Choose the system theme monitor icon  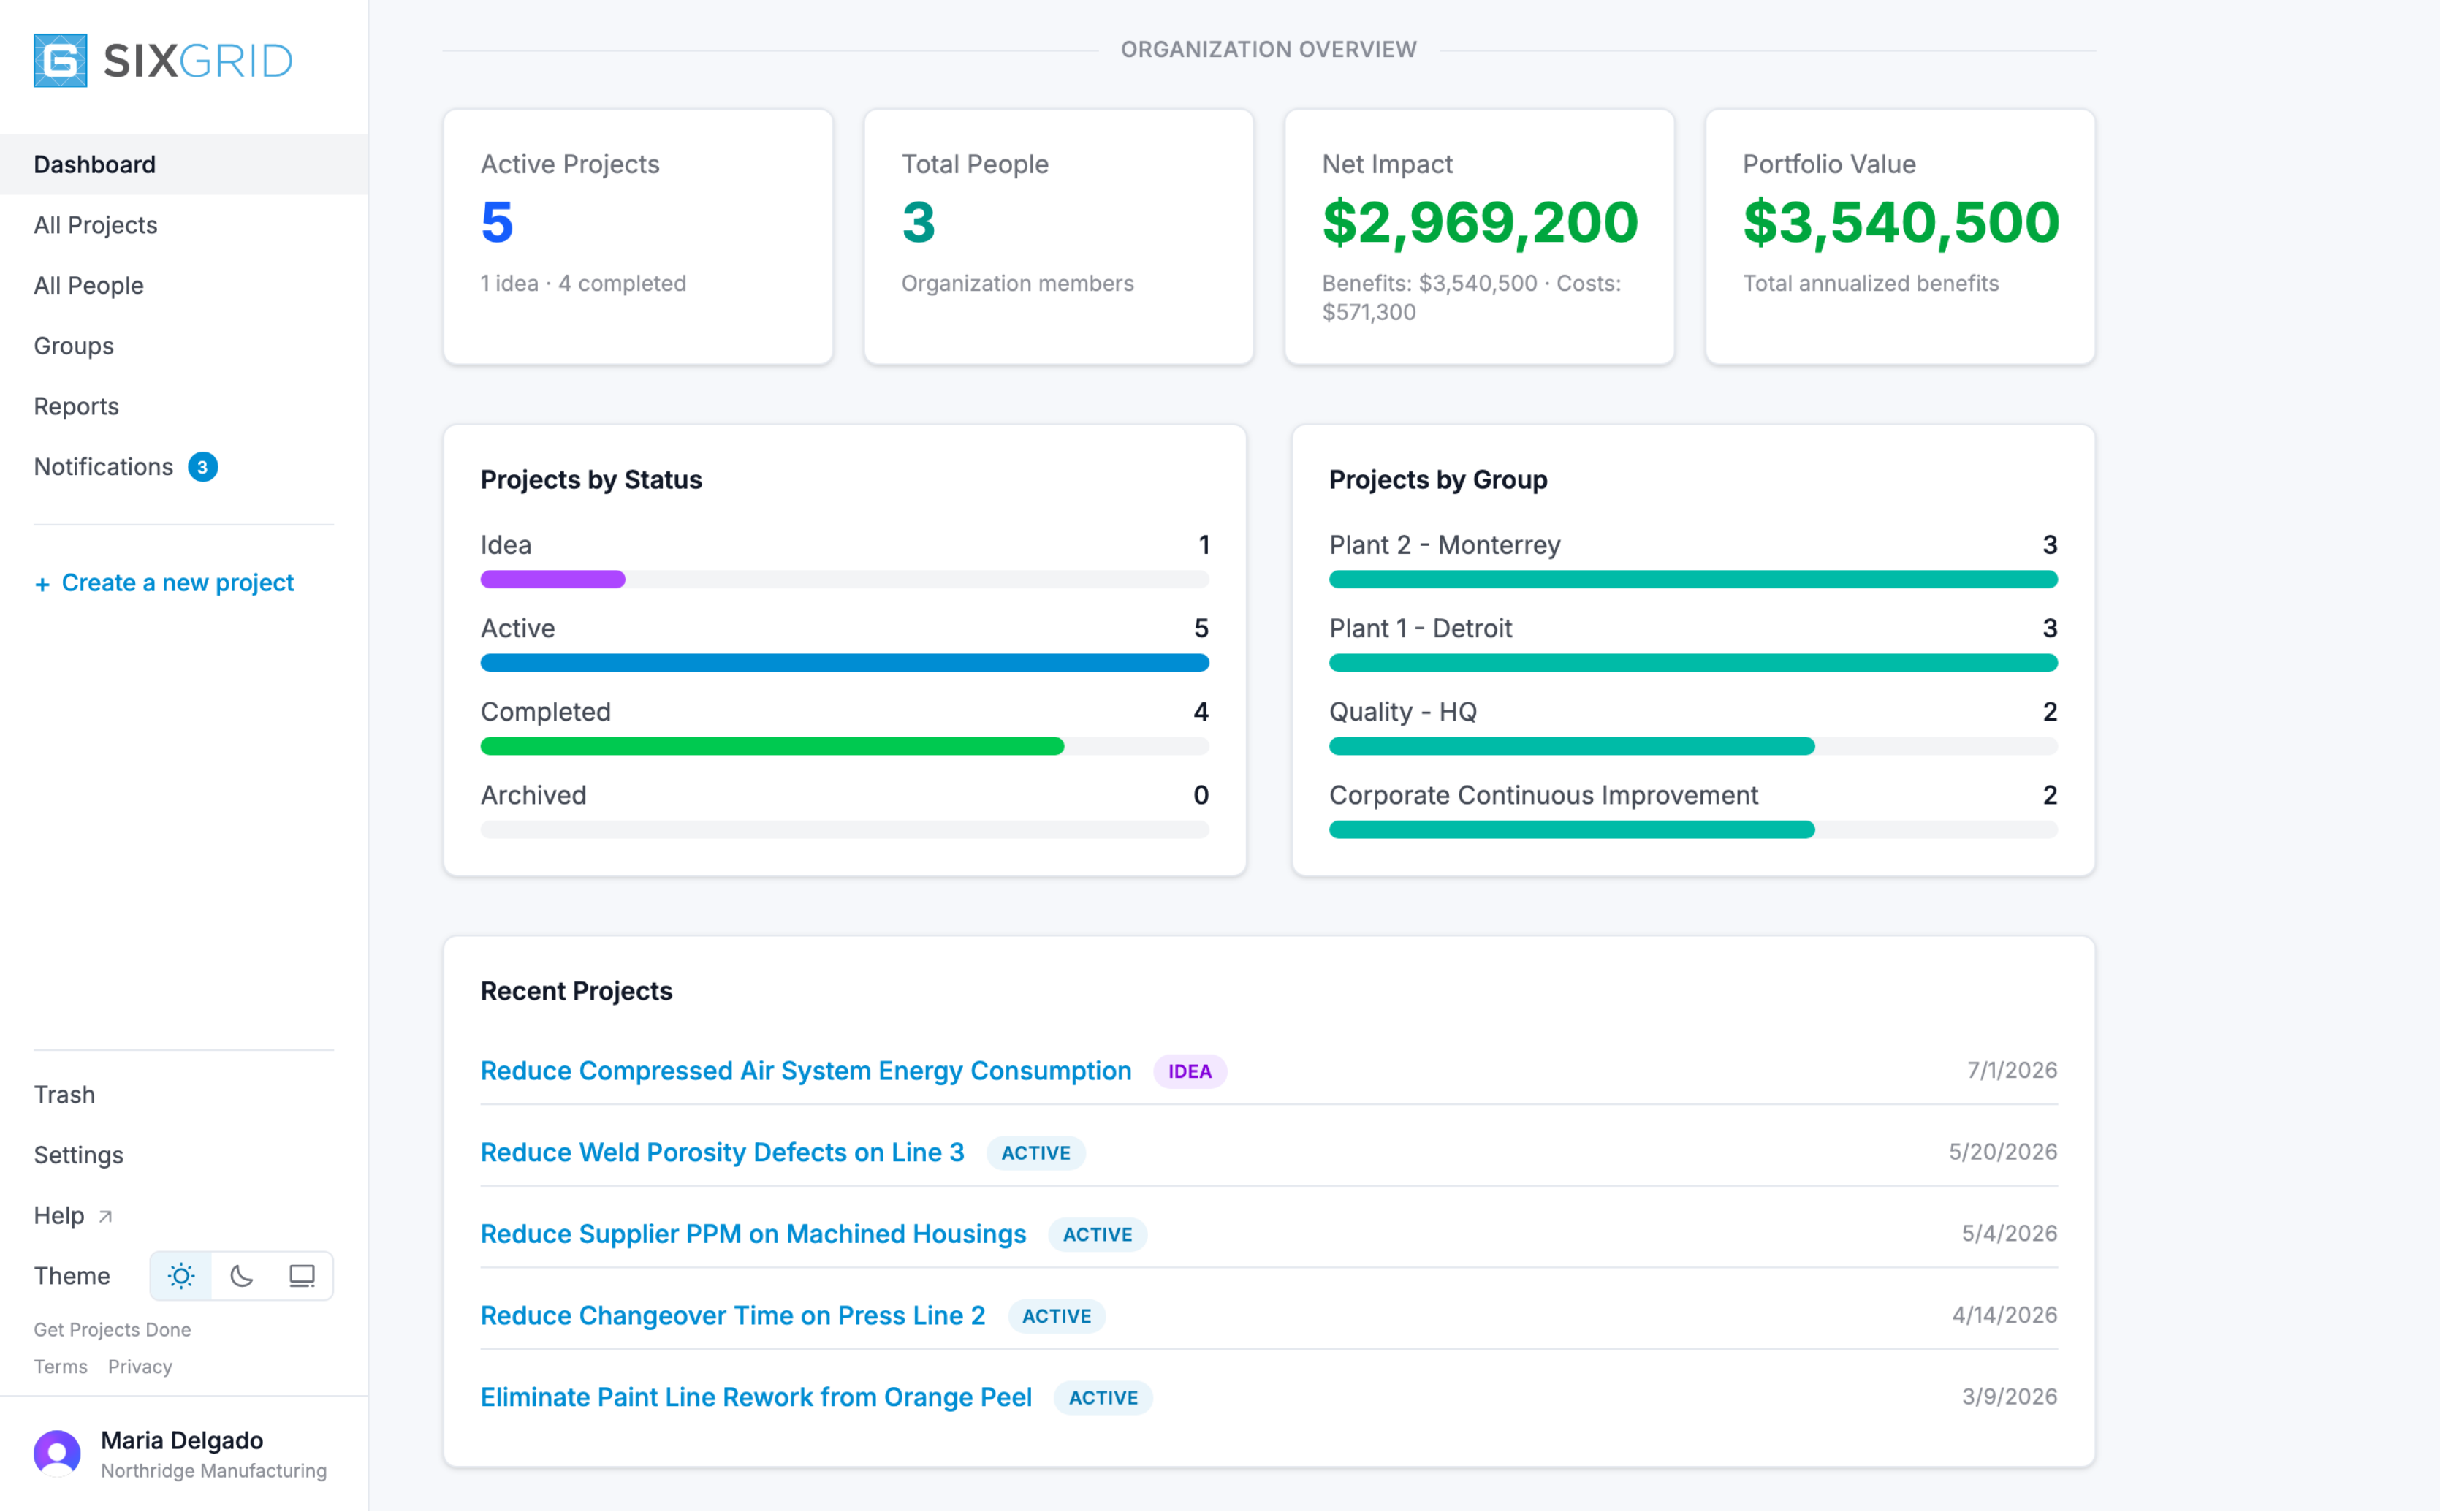(302, 1276)
